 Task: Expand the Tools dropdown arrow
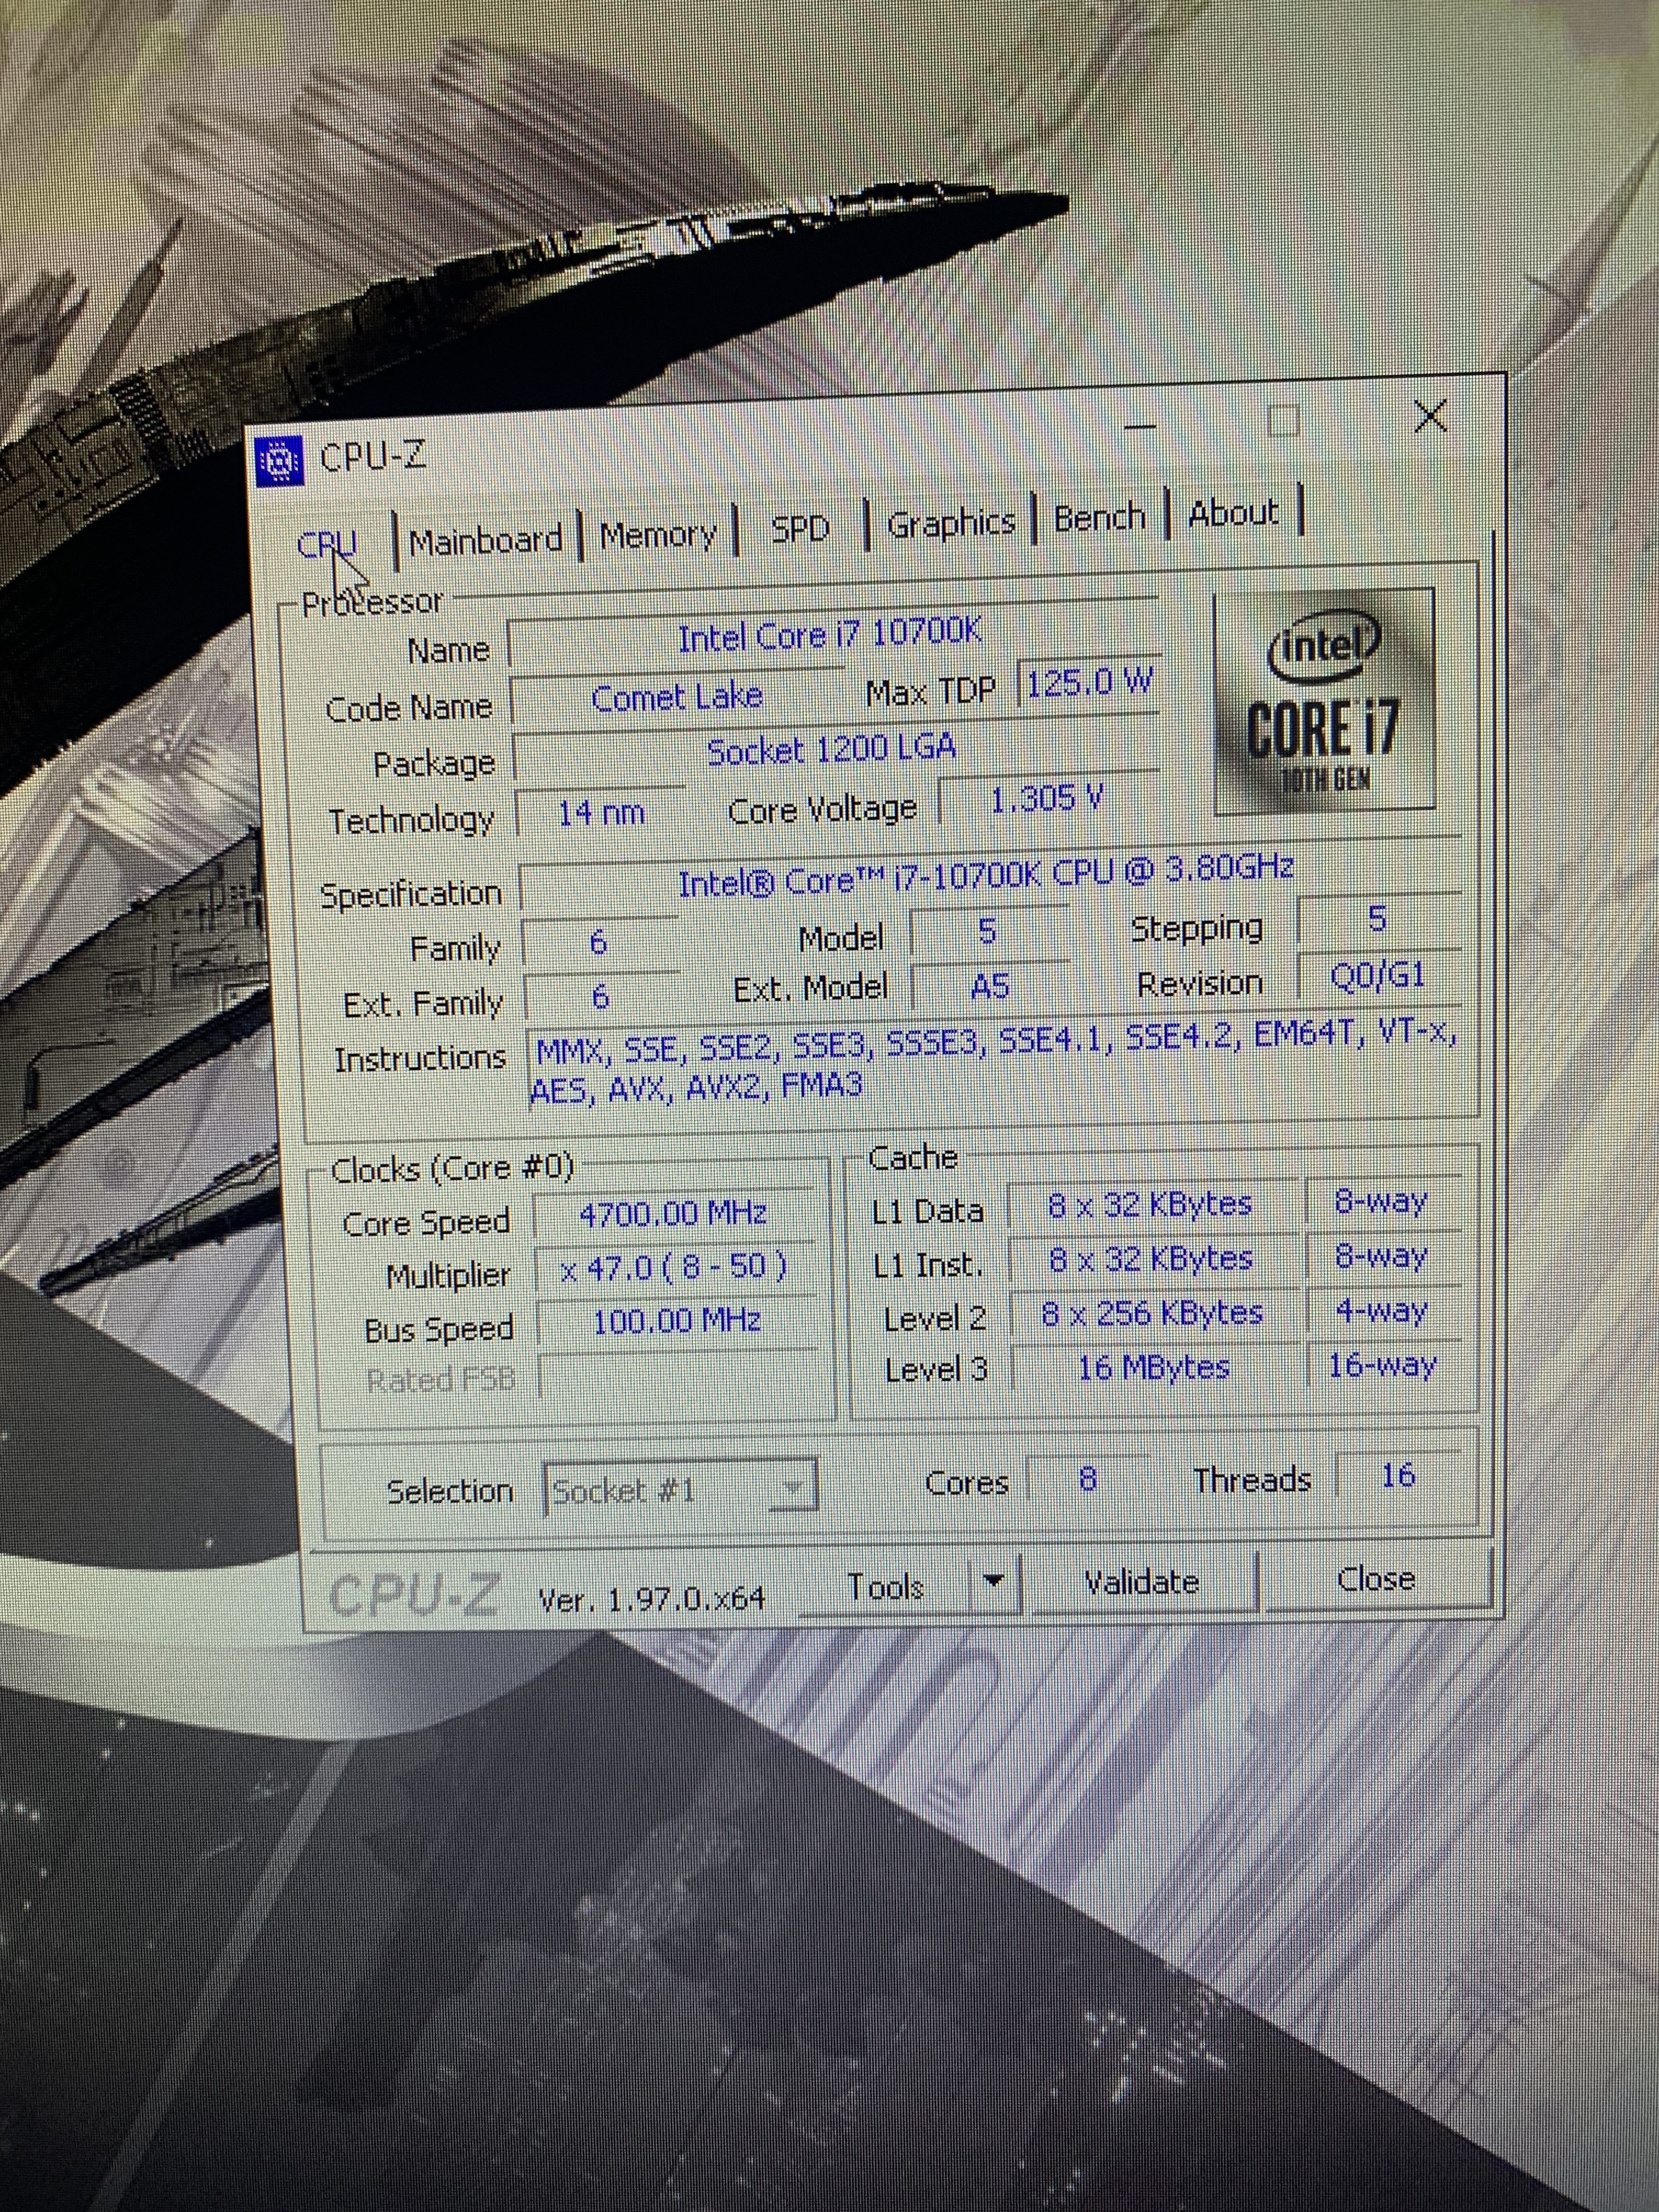(994, 1583)
